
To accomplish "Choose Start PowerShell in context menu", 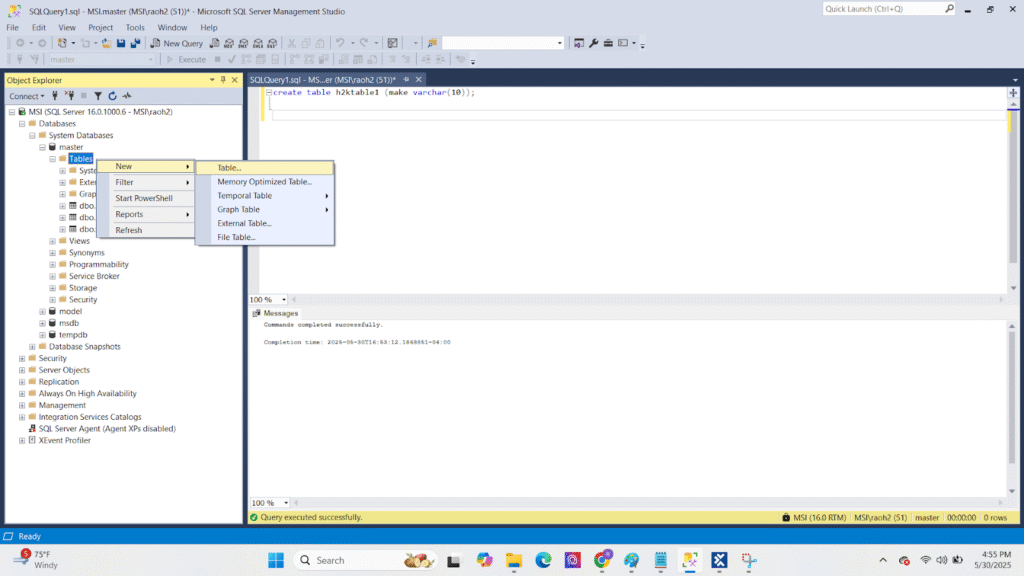I will (x=143, y=198).
